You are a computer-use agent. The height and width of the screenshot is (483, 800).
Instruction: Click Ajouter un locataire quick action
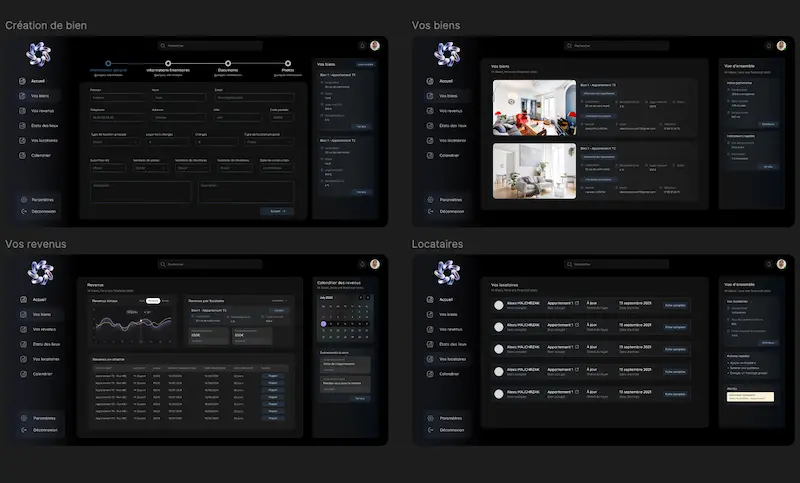[x=743, y=363]
